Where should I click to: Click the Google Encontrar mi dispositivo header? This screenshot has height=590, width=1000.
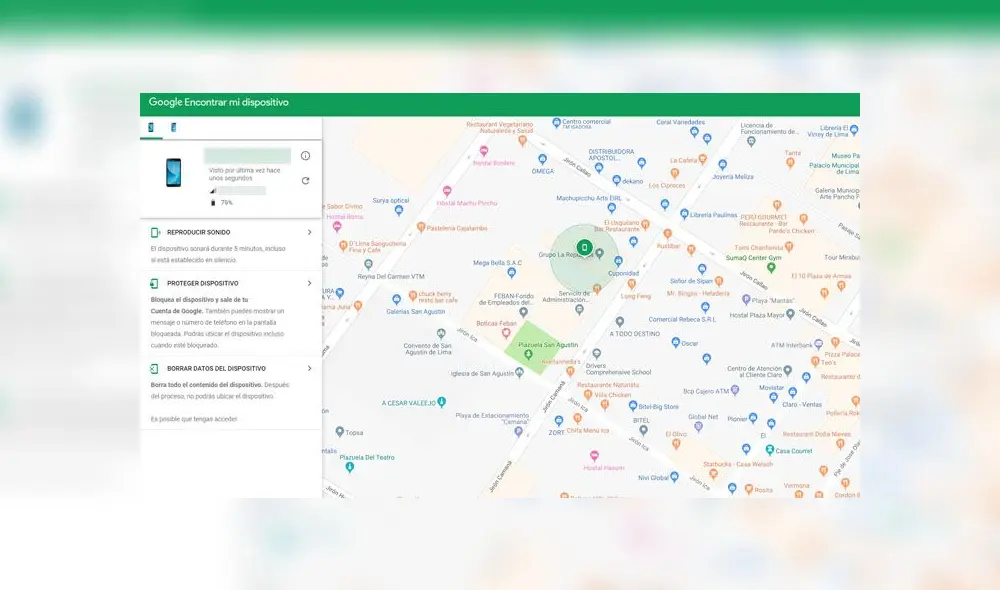coord(218,102)
